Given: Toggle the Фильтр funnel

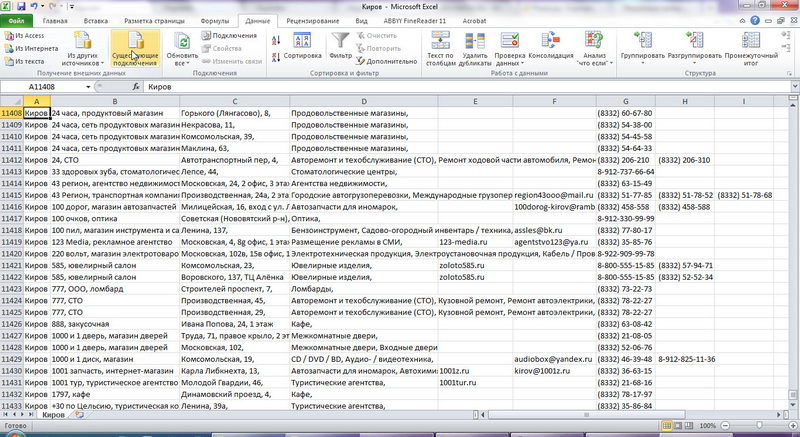Looking at the screenshot, I should point(340,47).
